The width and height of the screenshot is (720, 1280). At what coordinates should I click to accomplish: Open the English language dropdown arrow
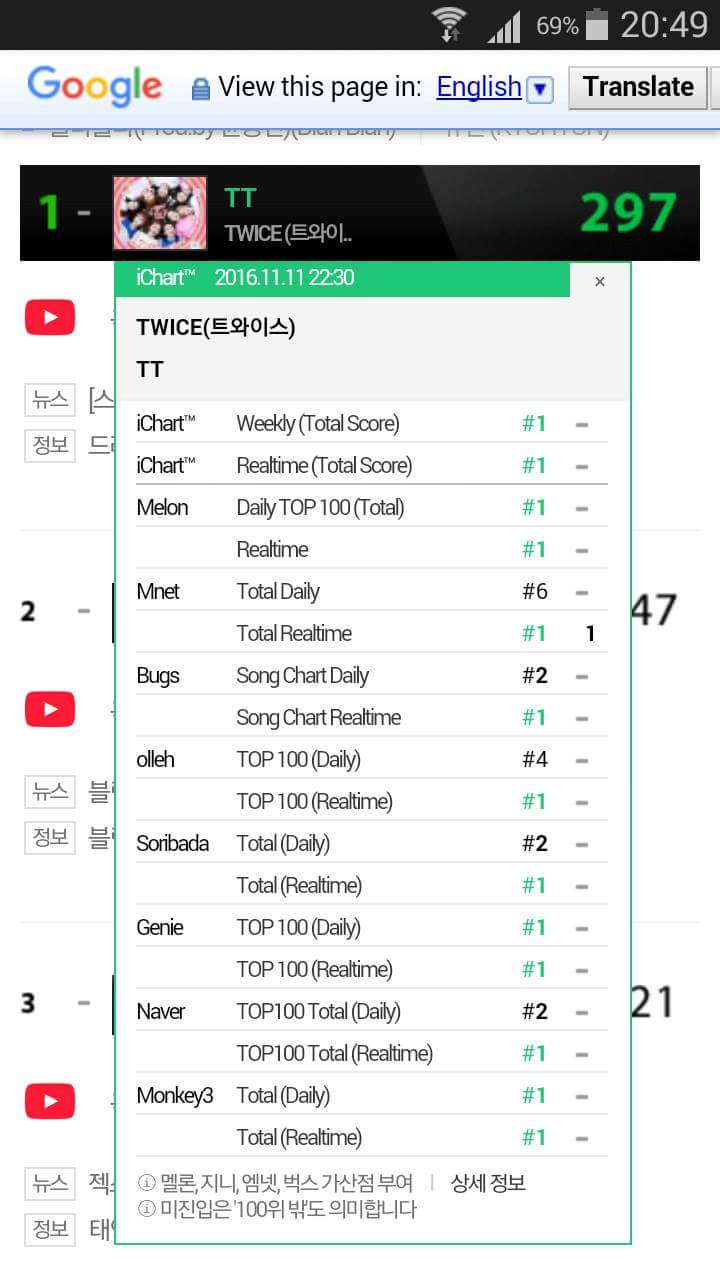pos(540,89)
